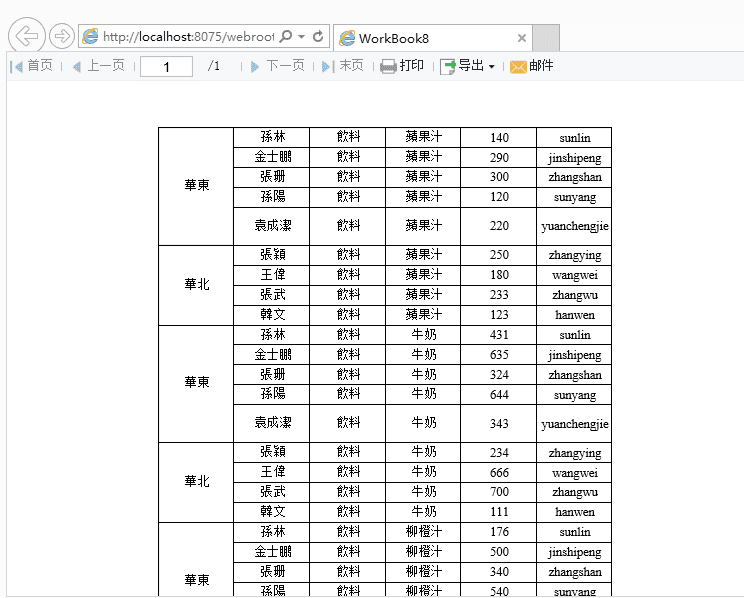The width and height of the screenshot is (744, 598).
Task: Click the printer icon
Action: click(x=388, y=66)
